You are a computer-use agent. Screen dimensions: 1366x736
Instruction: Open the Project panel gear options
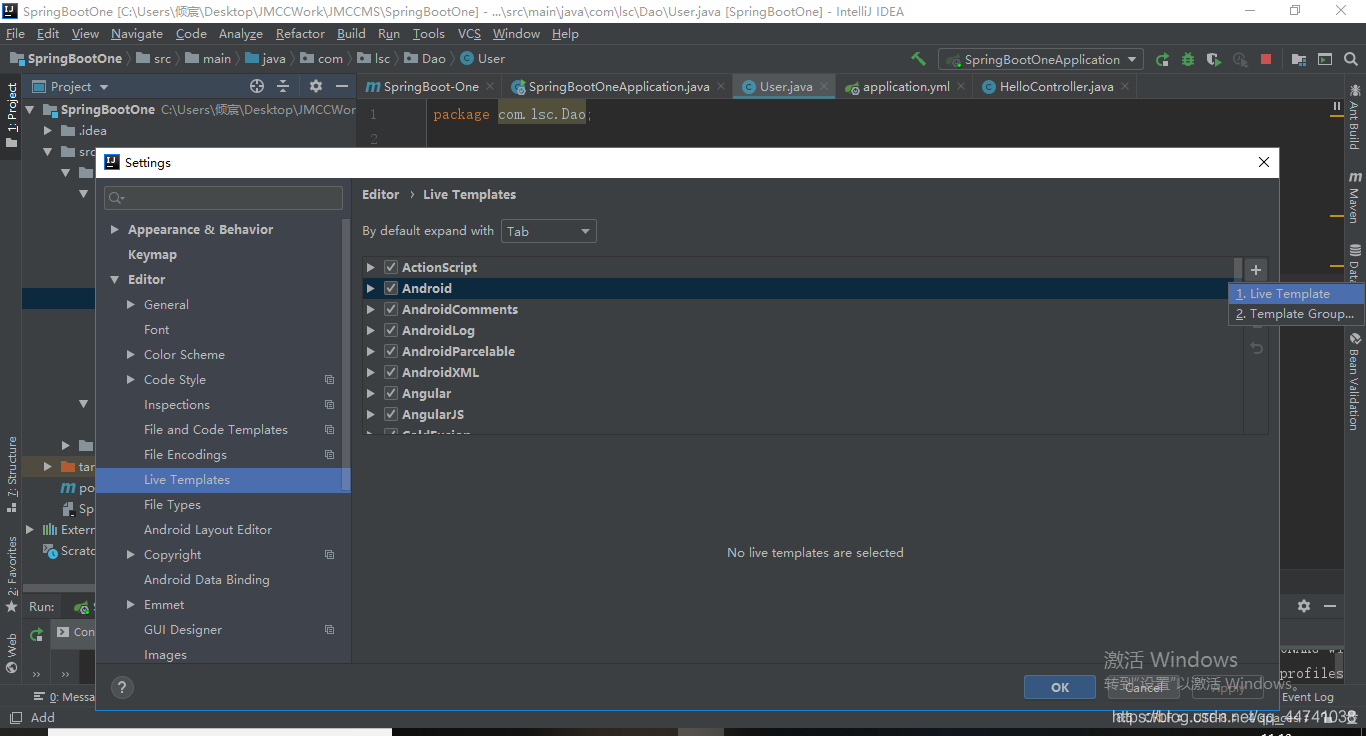coord(316,86)
